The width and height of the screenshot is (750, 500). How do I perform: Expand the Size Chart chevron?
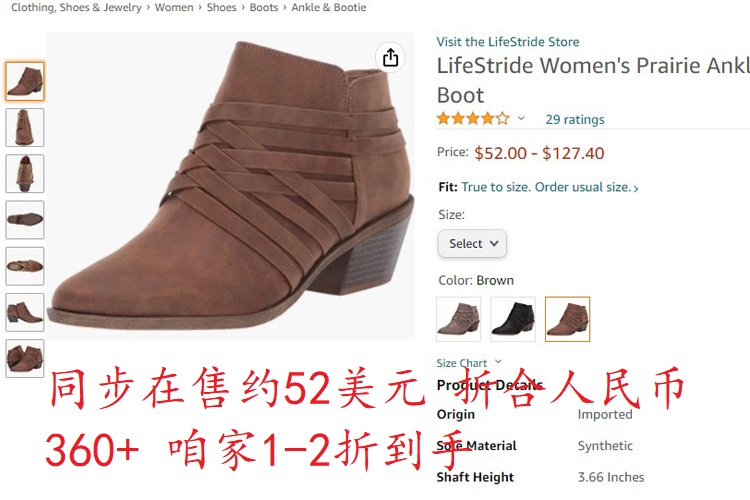click(498, 361)
